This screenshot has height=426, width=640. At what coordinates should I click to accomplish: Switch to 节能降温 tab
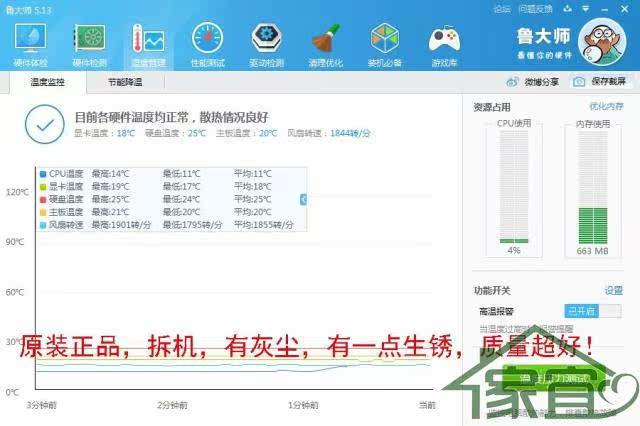point(125,82)
